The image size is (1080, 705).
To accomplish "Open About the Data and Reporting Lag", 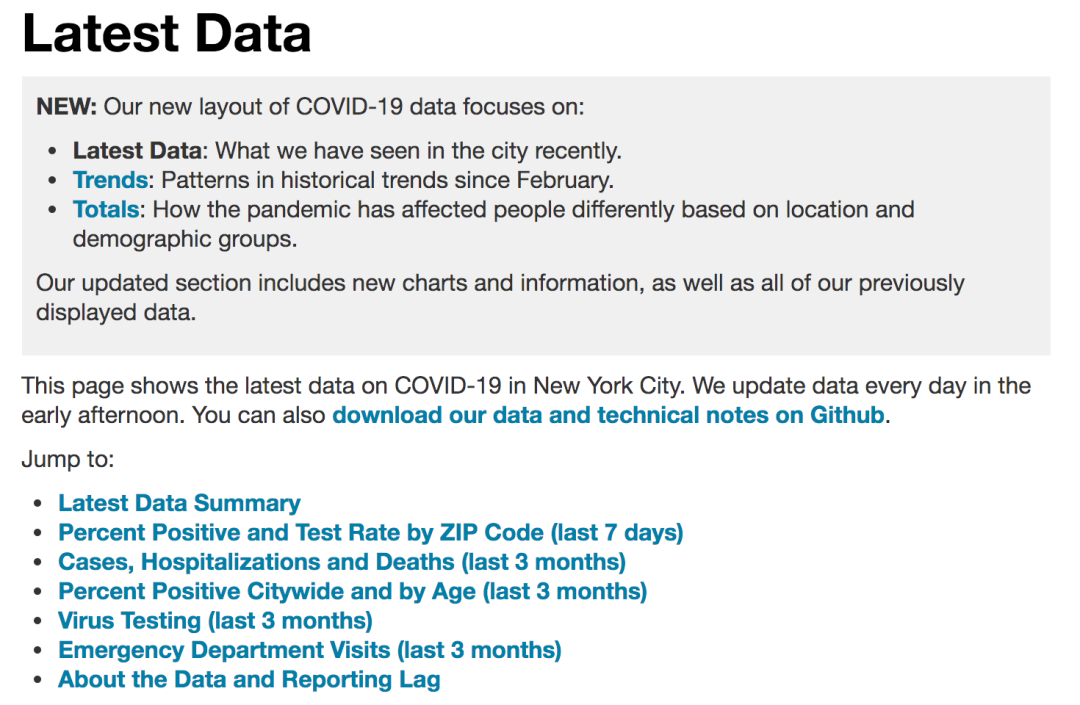I will (249, 680).
